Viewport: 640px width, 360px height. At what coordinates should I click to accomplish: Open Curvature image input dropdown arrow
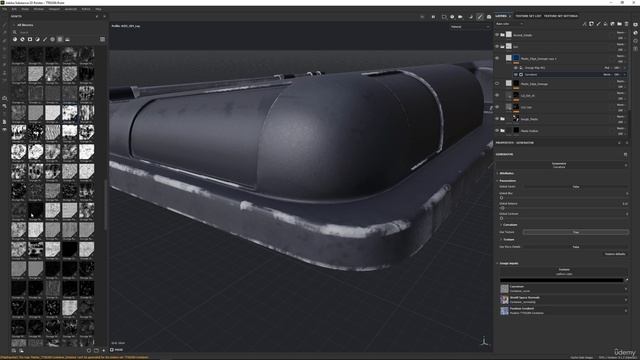click(626, 289)
